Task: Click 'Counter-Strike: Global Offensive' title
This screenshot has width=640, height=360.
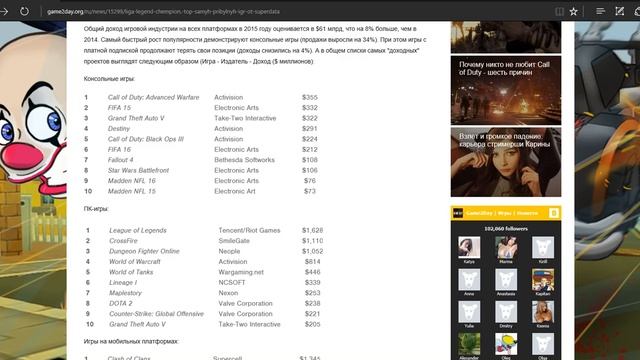Action: 156,313
